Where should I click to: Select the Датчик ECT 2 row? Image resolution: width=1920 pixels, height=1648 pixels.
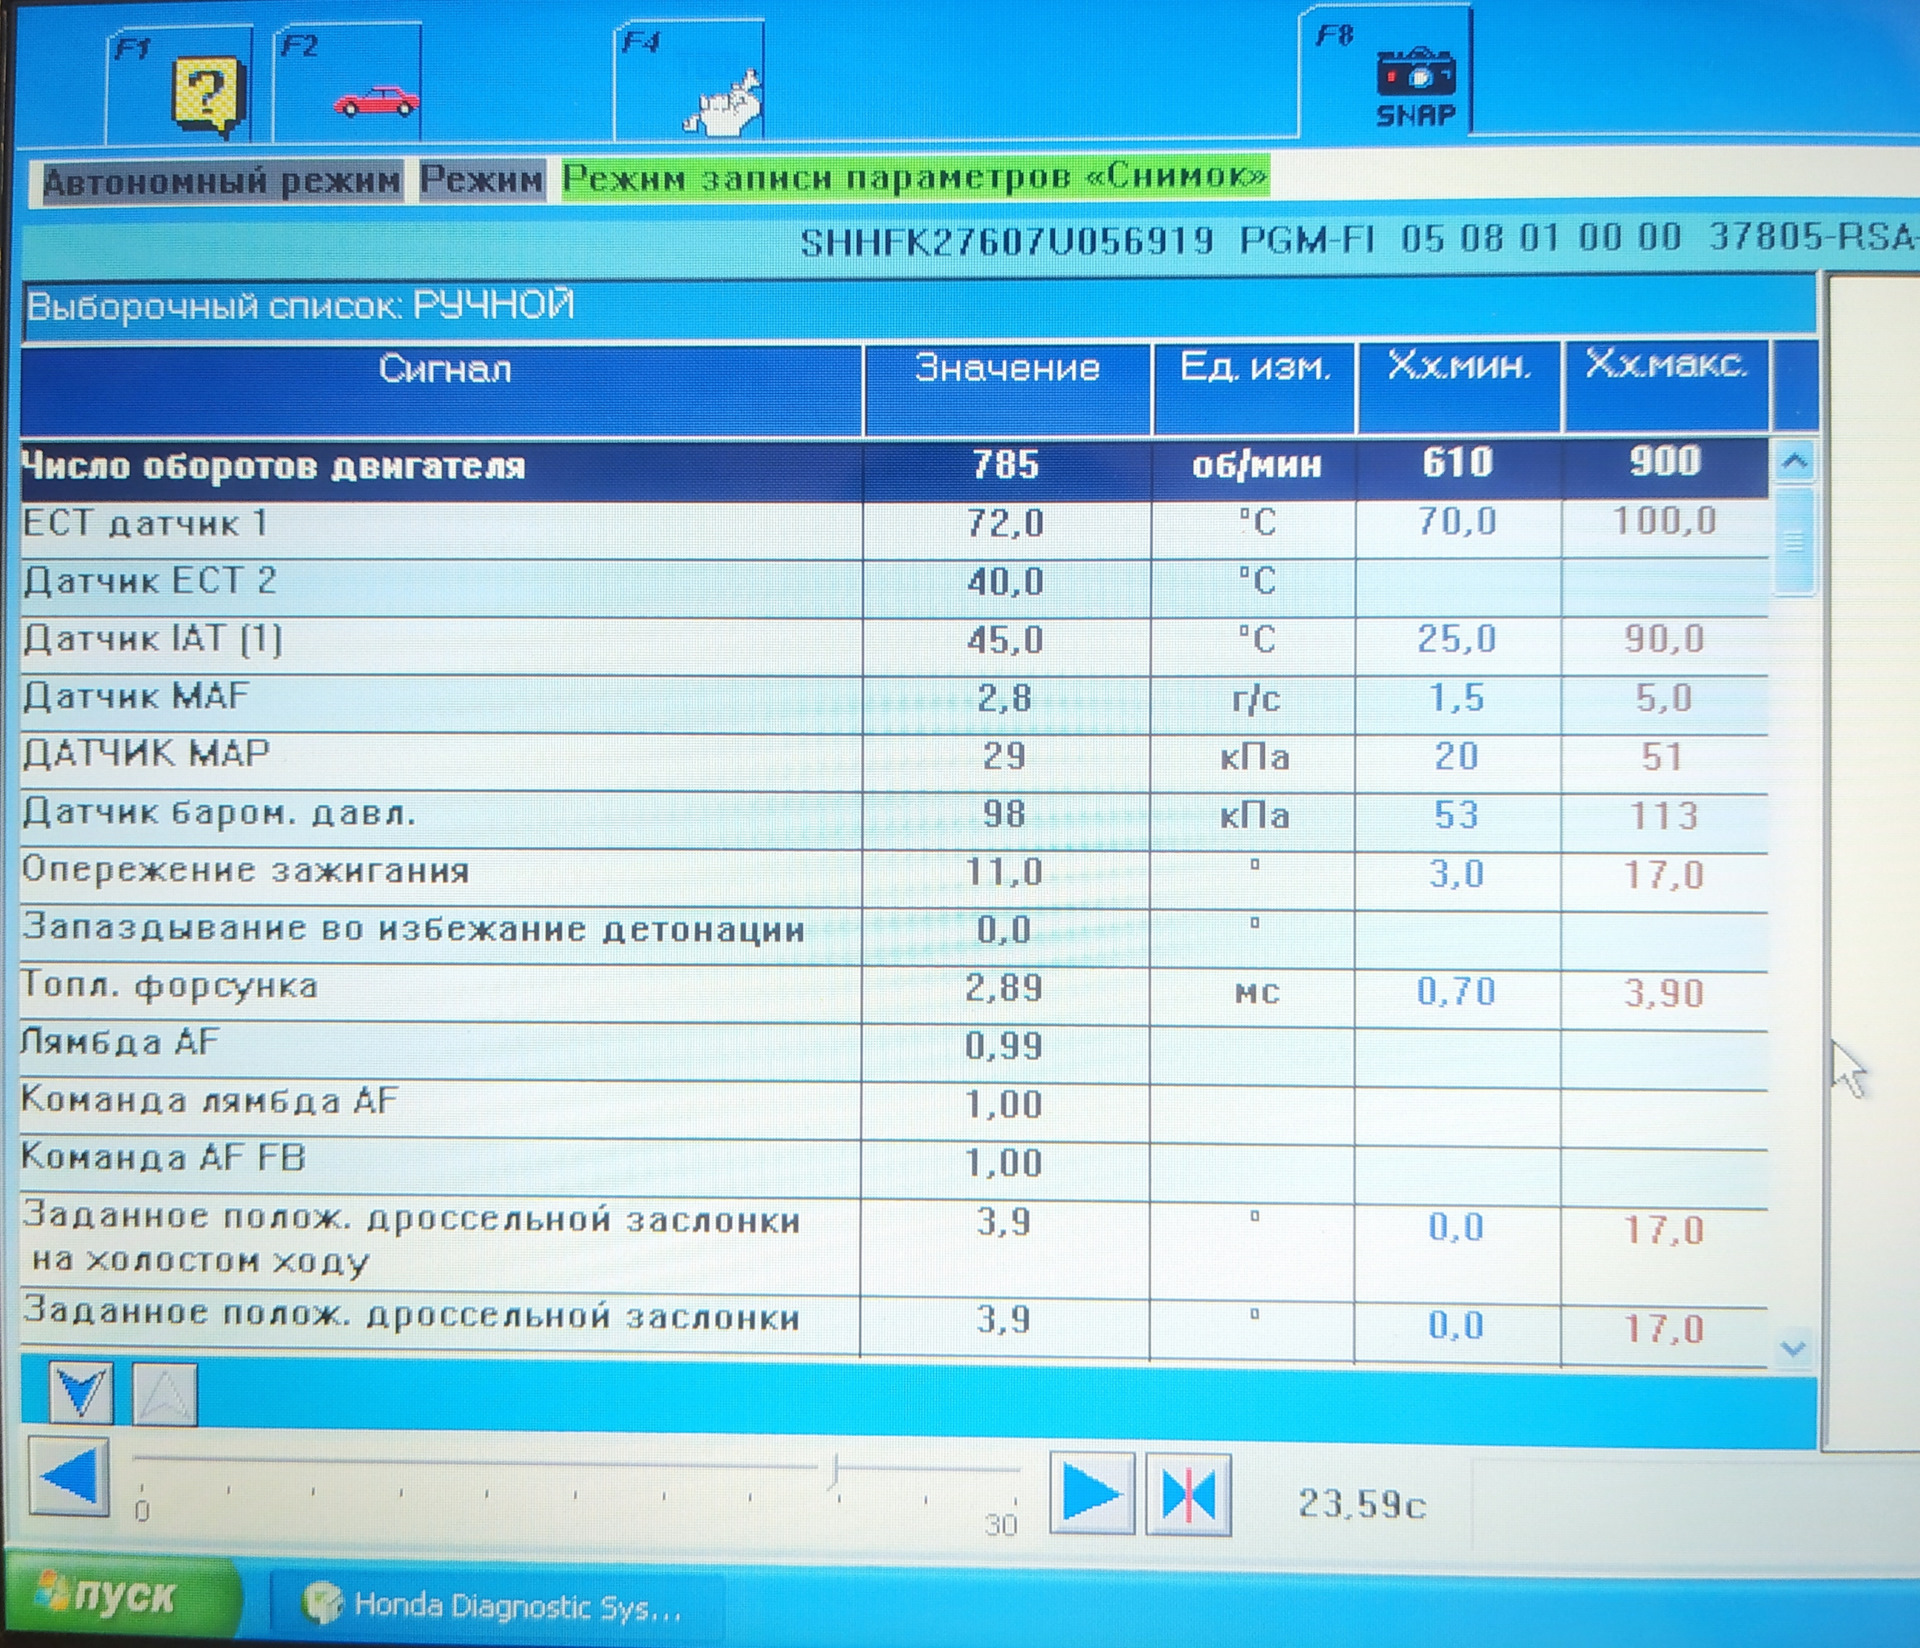point(894,586)
